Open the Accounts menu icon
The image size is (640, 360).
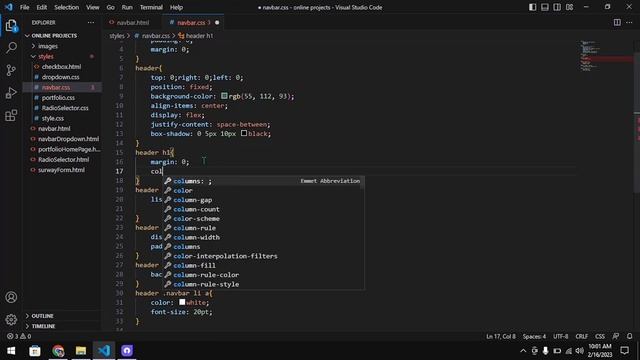(11, 297)
